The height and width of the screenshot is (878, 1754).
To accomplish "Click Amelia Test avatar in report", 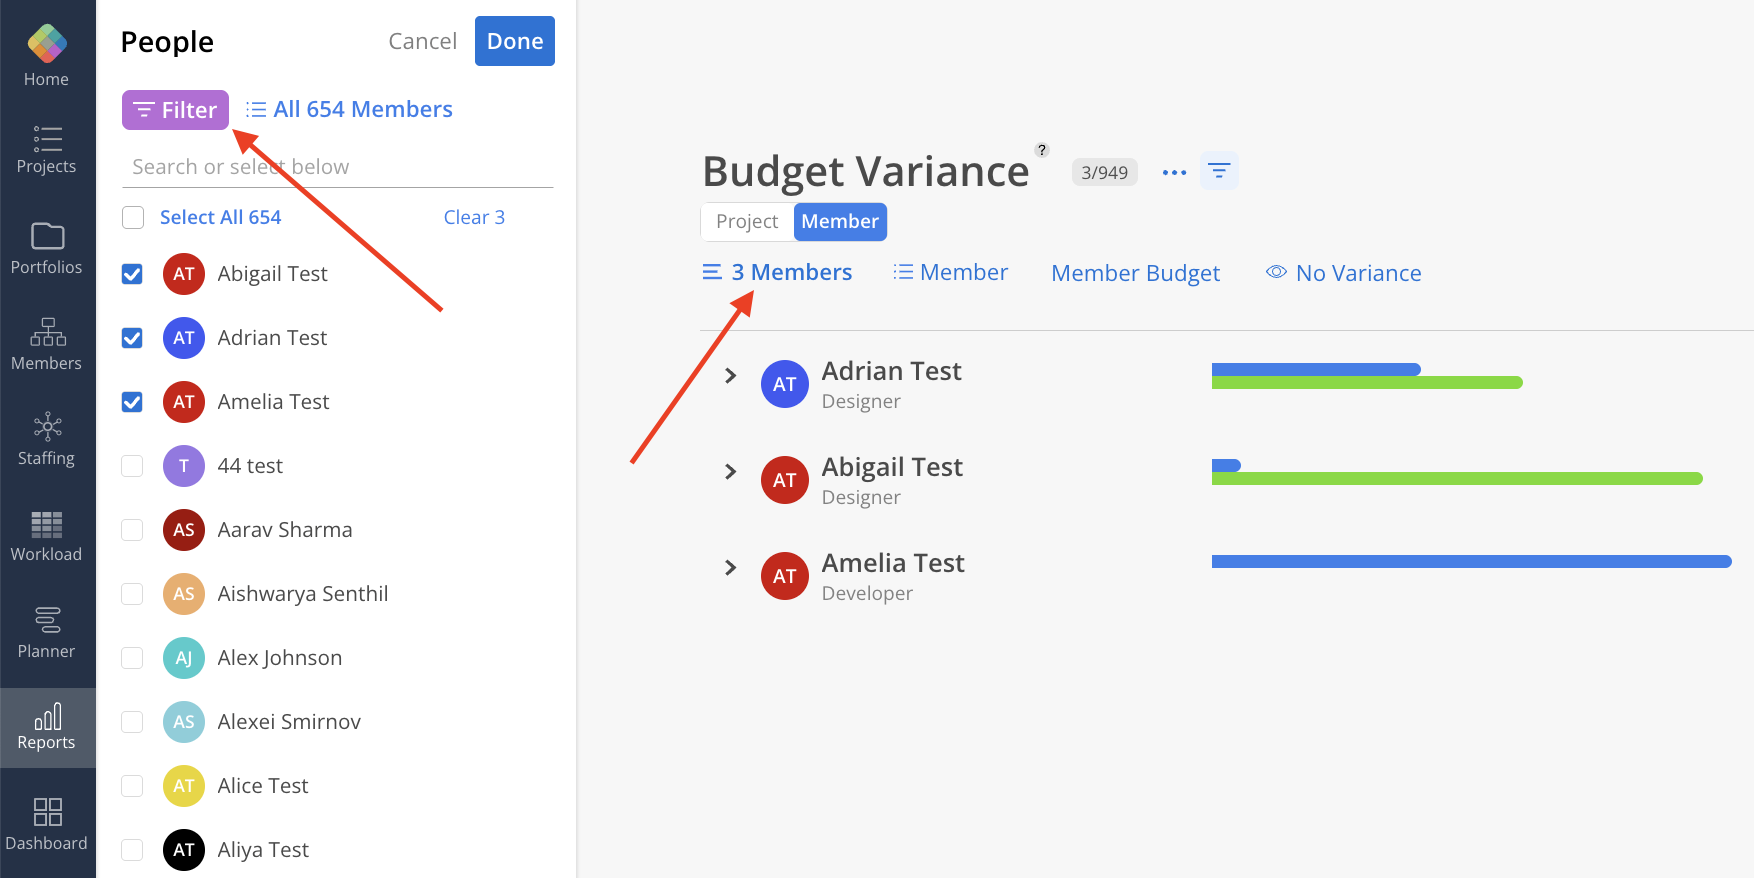I will point(785,576).
